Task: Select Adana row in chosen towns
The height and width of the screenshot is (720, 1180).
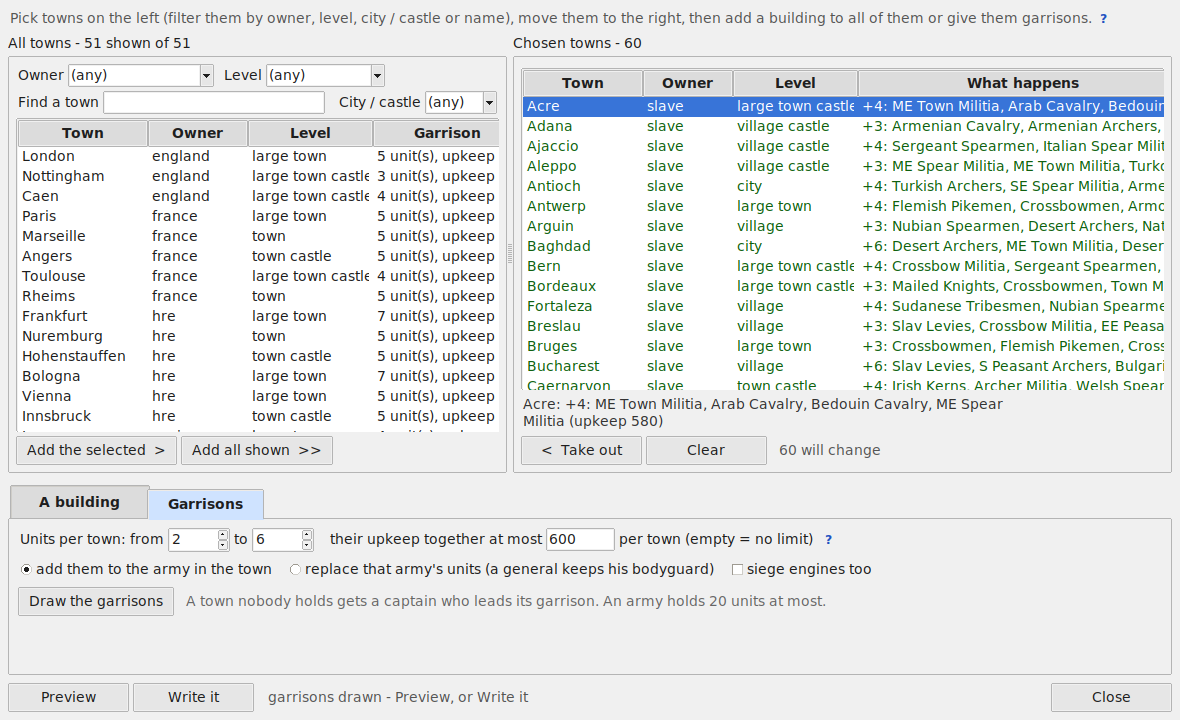Action: click(x=844, y=126)
